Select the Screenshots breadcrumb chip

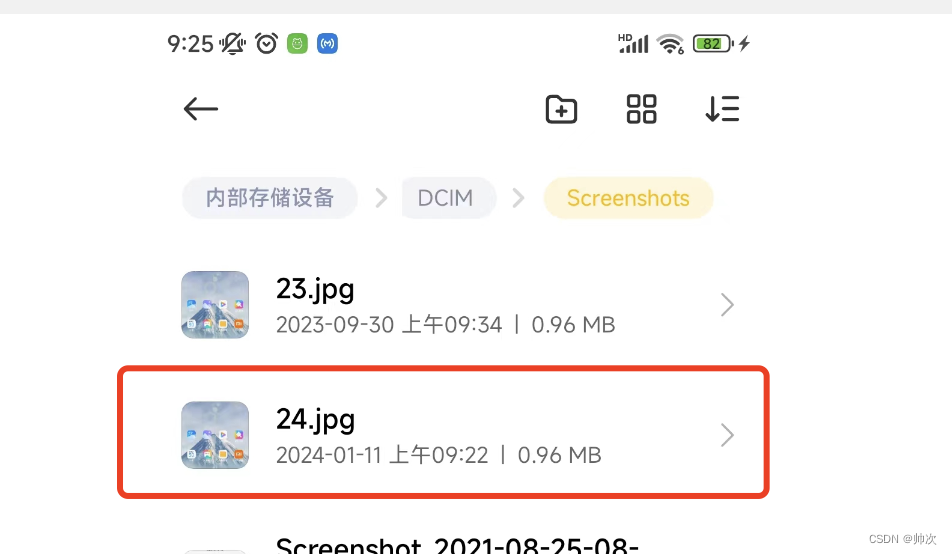[x=628, y=198]
